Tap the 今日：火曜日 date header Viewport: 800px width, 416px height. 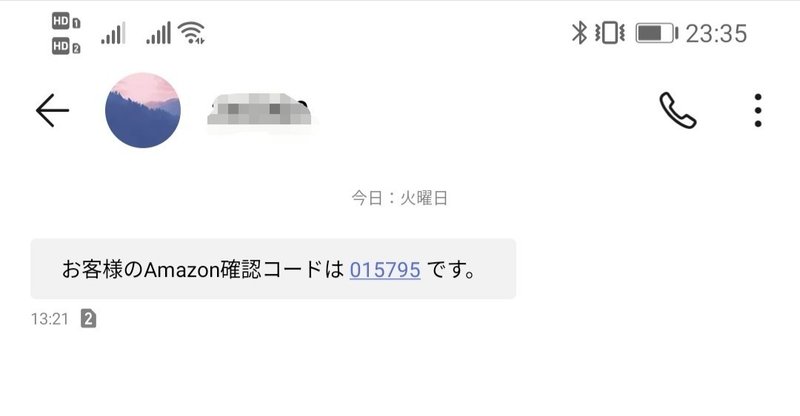coord(399,198)
